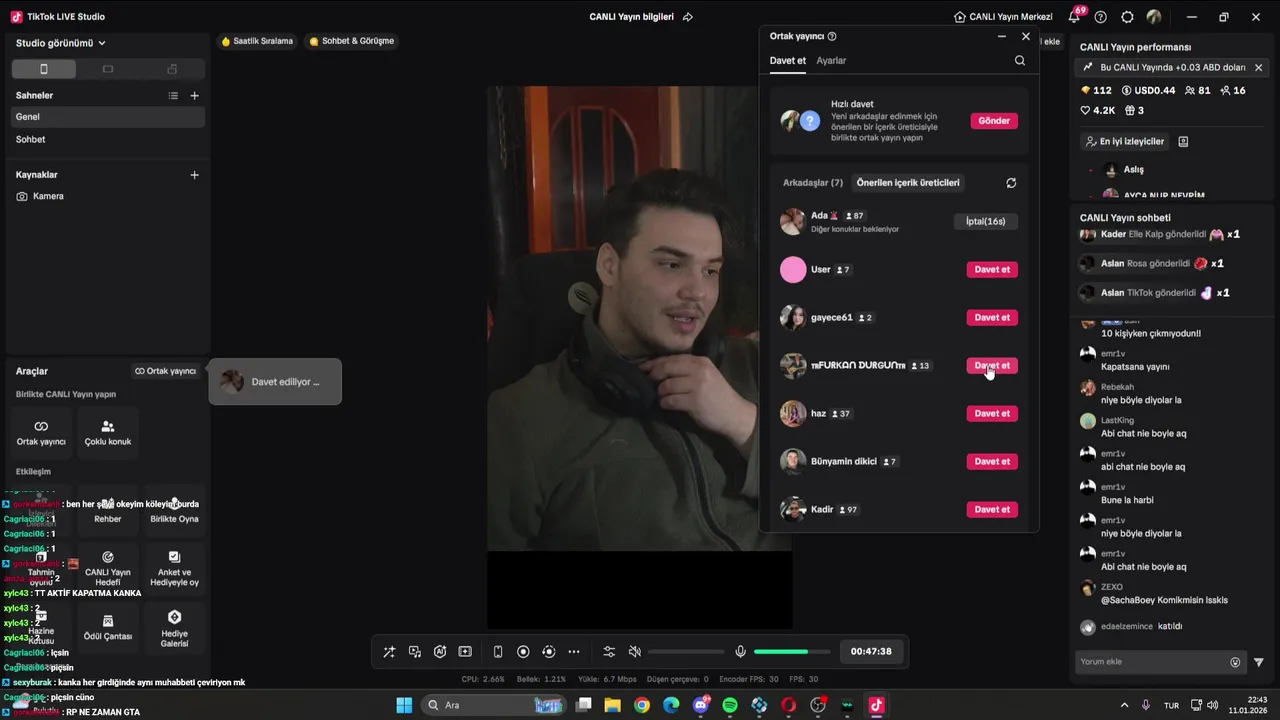This screenshot has width=1280, height=720.
Task: Add a new source in Kaynaklar
Action: click(195, 175)
